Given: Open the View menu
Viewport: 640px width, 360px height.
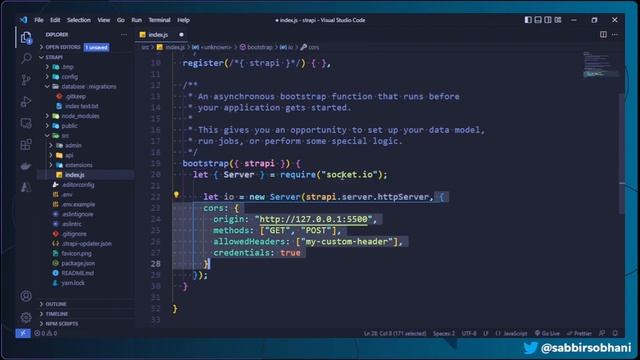Looking at the screenshot, I should pyautogui.click(x=104, y=20).
